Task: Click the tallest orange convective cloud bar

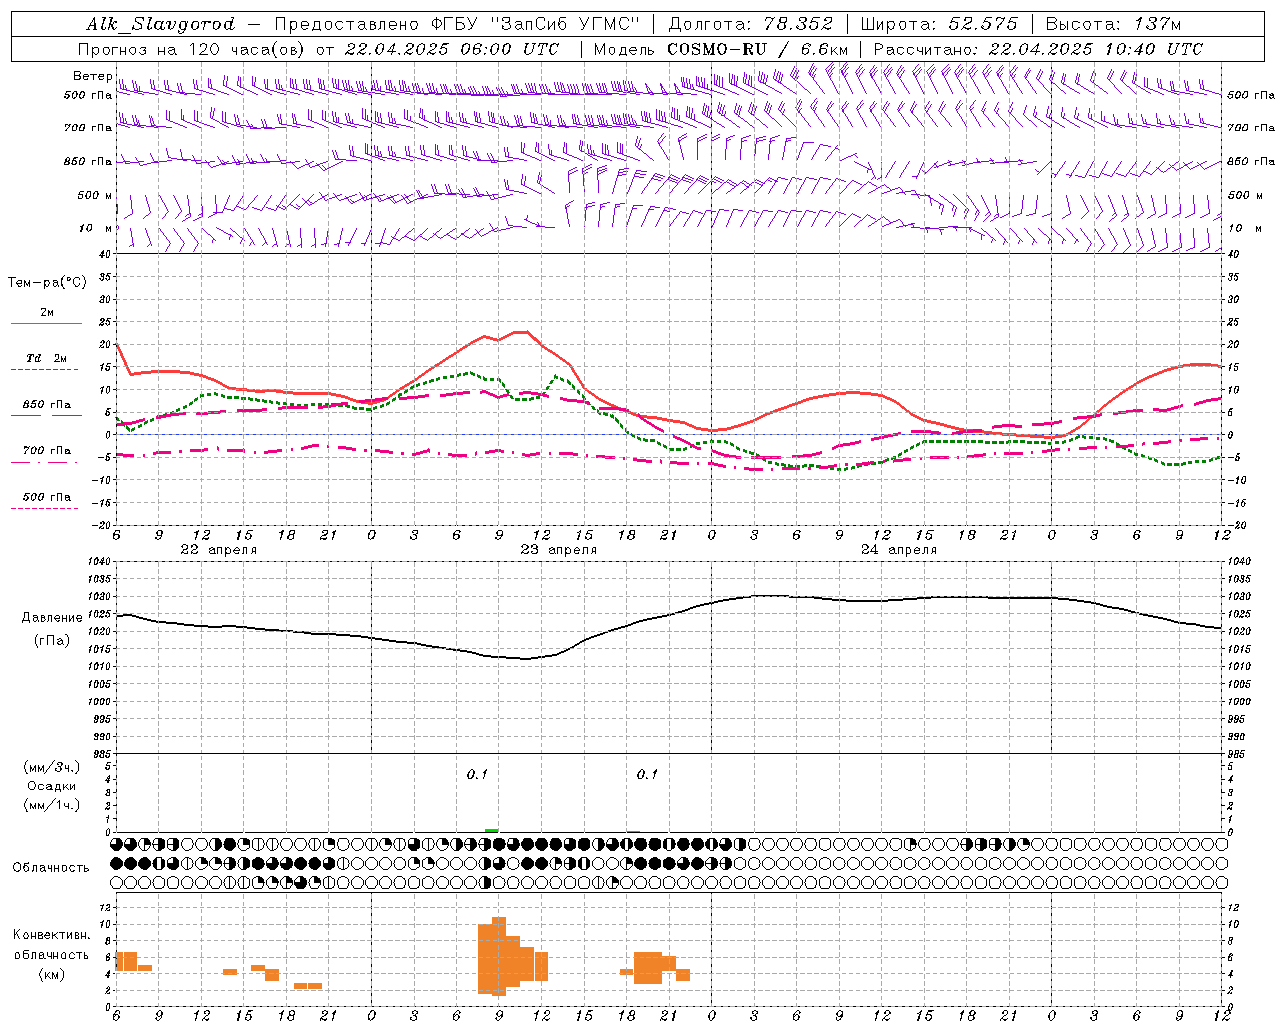Action: (x=499, y=956)
